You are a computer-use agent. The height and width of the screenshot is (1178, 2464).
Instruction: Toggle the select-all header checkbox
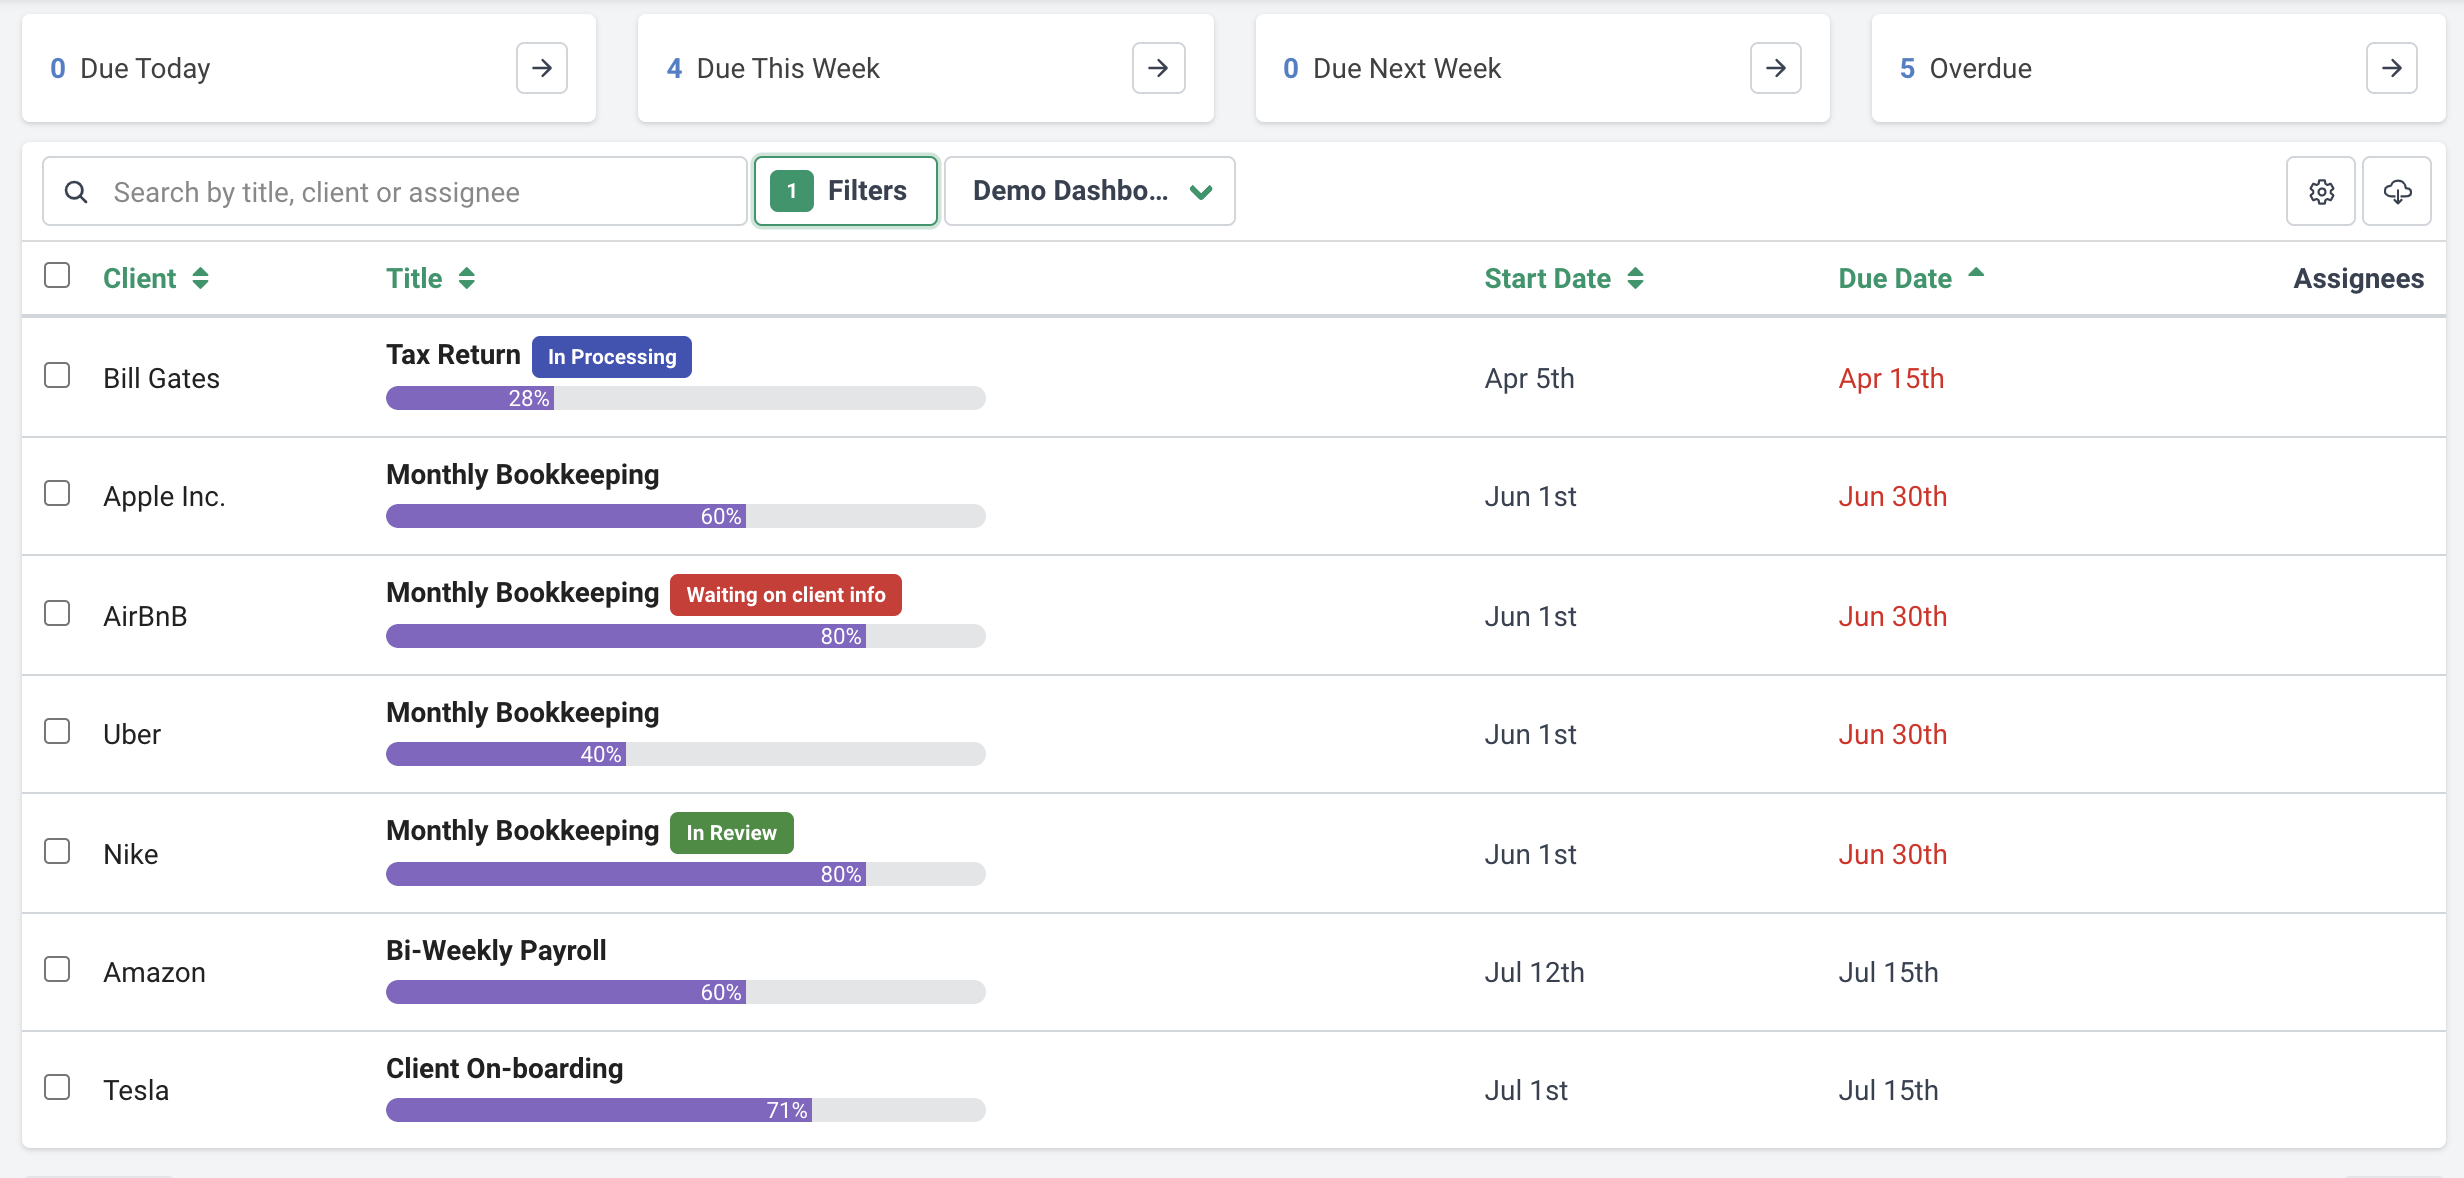[x=57, y=275]
